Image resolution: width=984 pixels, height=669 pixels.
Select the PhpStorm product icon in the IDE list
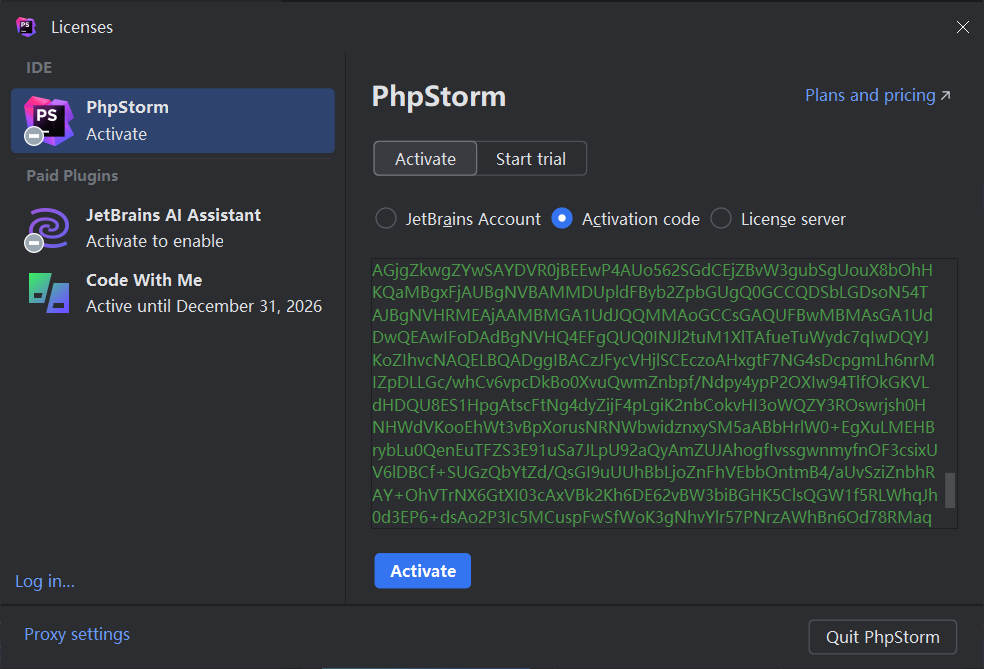[48, 120]
